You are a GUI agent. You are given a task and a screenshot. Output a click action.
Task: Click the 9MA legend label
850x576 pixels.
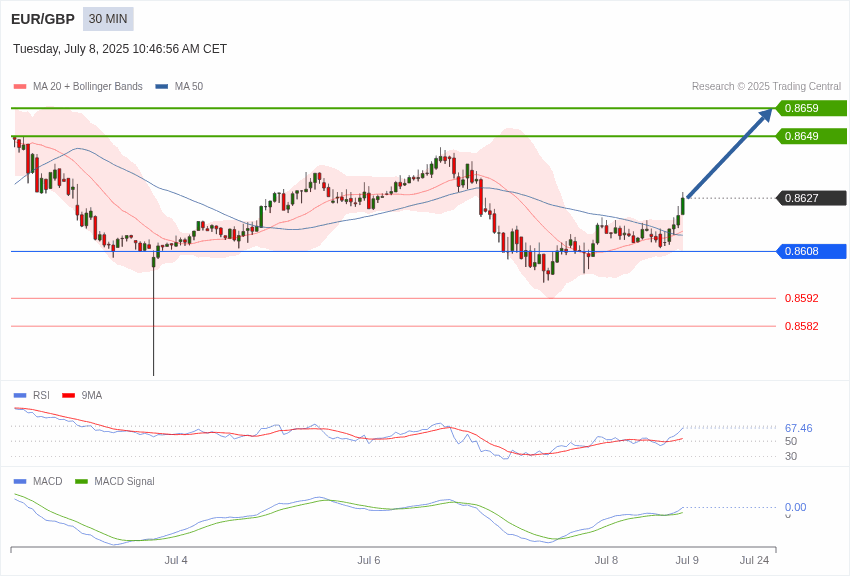(92, 396)
